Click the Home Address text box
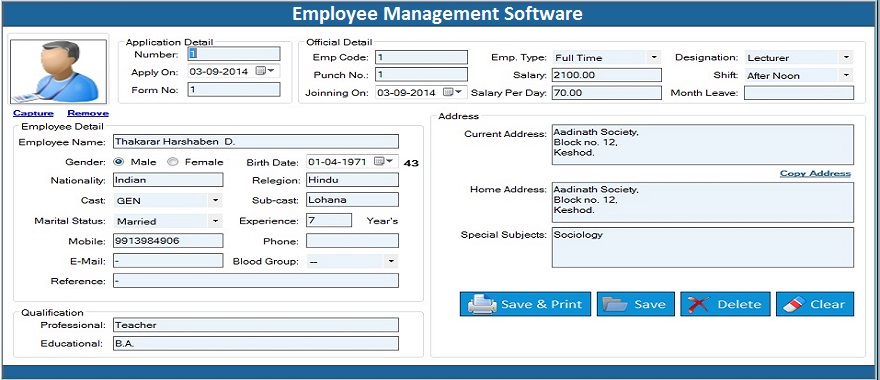Image resolution: width=880 pixels, height=380 pixels. click(x=703, y=202)
